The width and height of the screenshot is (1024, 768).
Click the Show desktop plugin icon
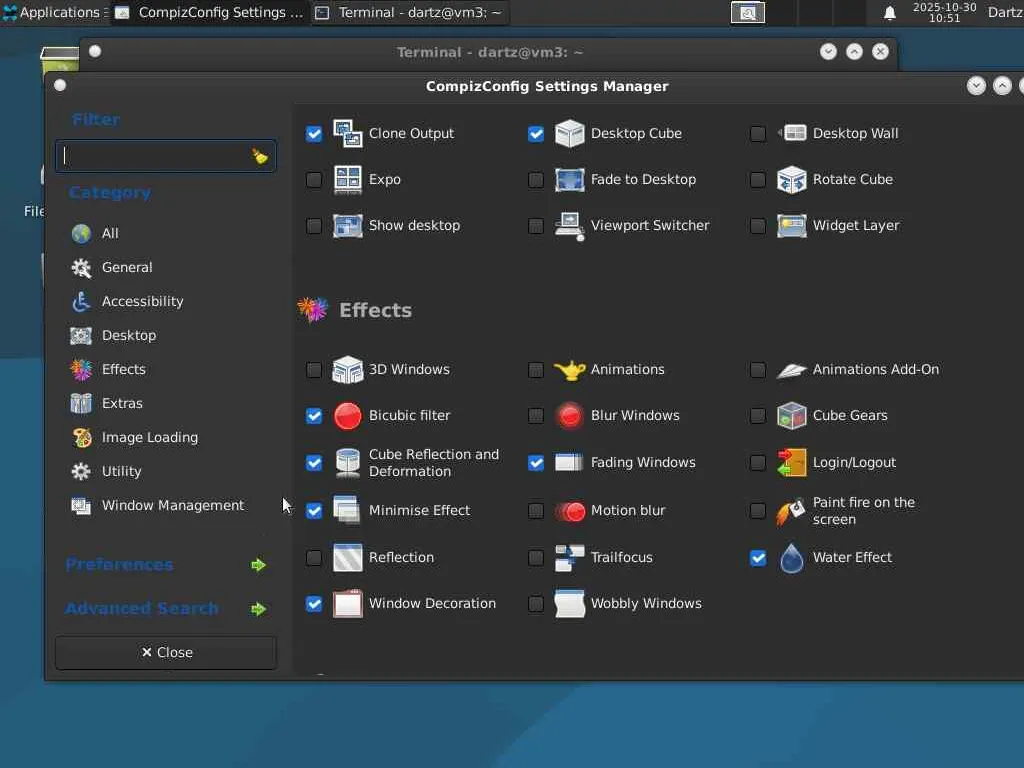point(347,225)
